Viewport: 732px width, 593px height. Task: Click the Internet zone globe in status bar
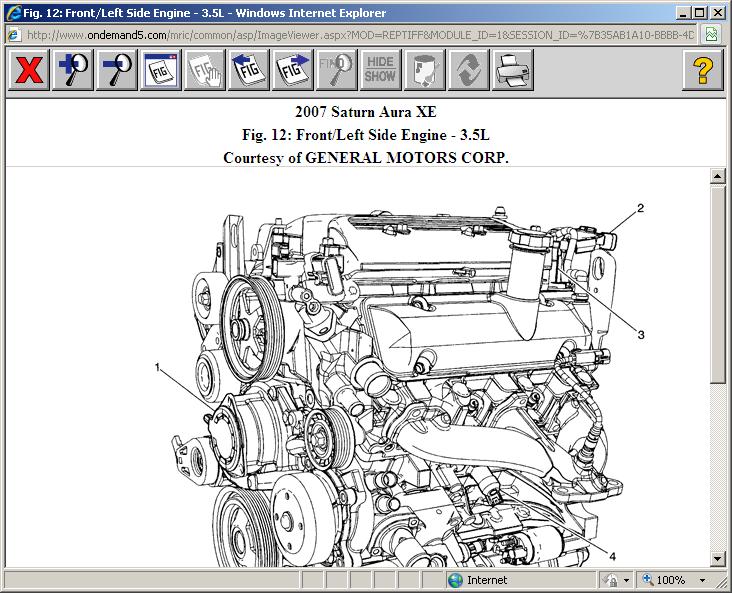[455, 580]
